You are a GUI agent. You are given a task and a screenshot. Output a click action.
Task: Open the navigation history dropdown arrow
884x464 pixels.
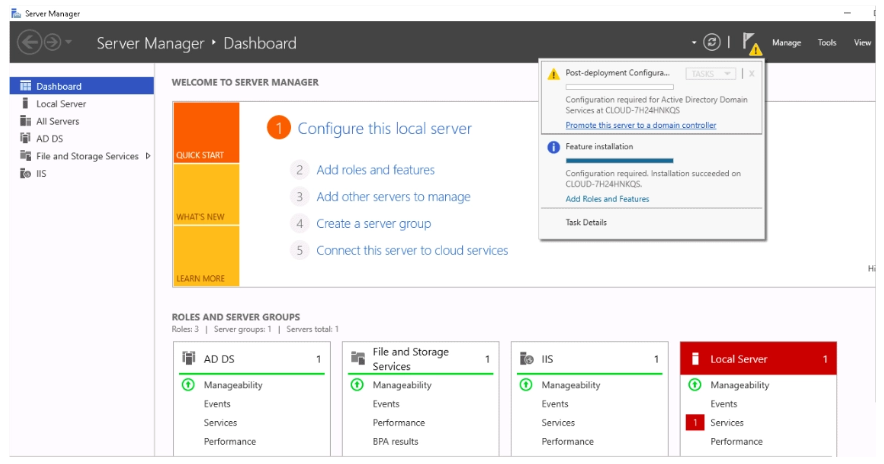[x=69, y=42]
